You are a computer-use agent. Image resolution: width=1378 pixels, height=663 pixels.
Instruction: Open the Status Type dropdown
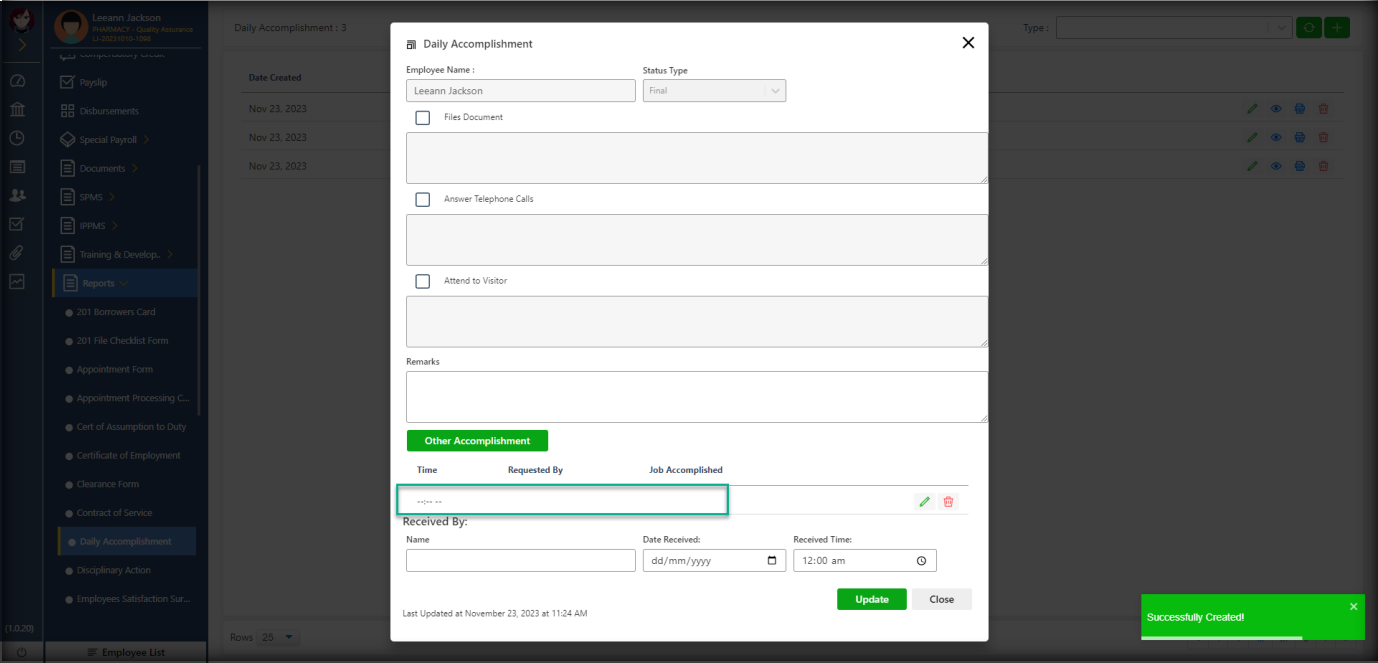point(714,91)
